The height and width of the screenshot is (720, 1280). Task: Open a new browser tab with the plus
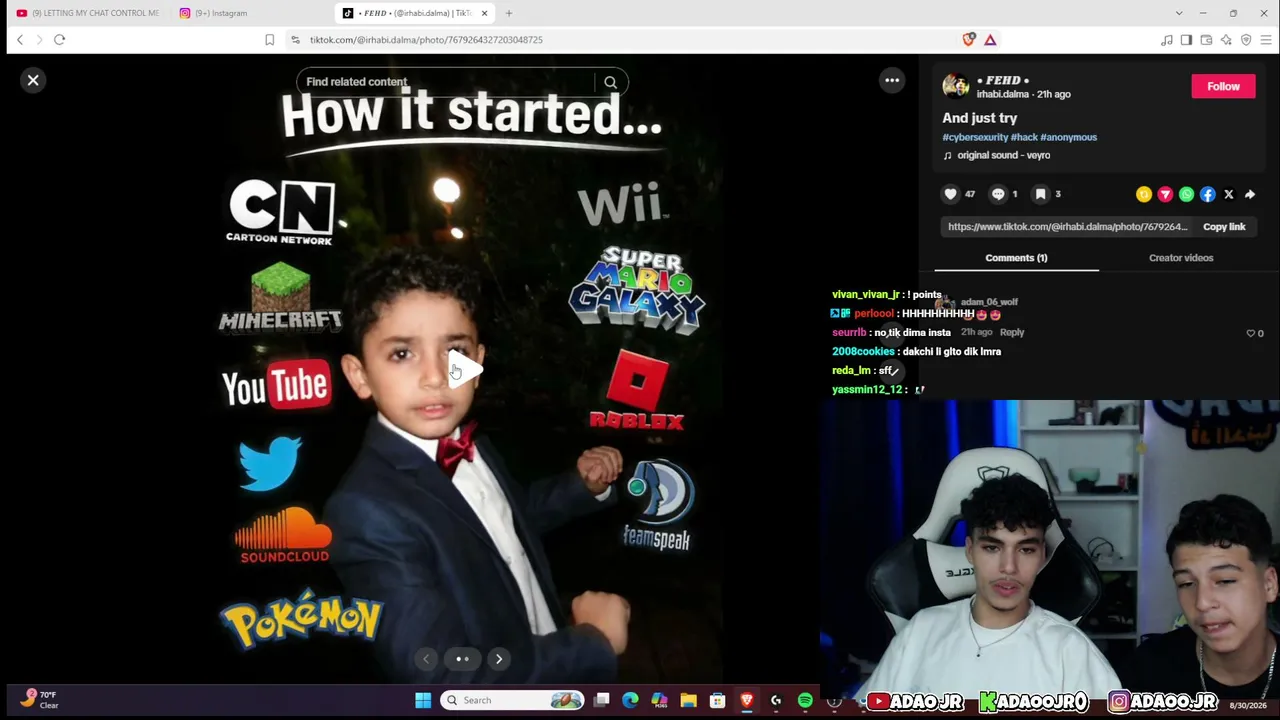509,13
